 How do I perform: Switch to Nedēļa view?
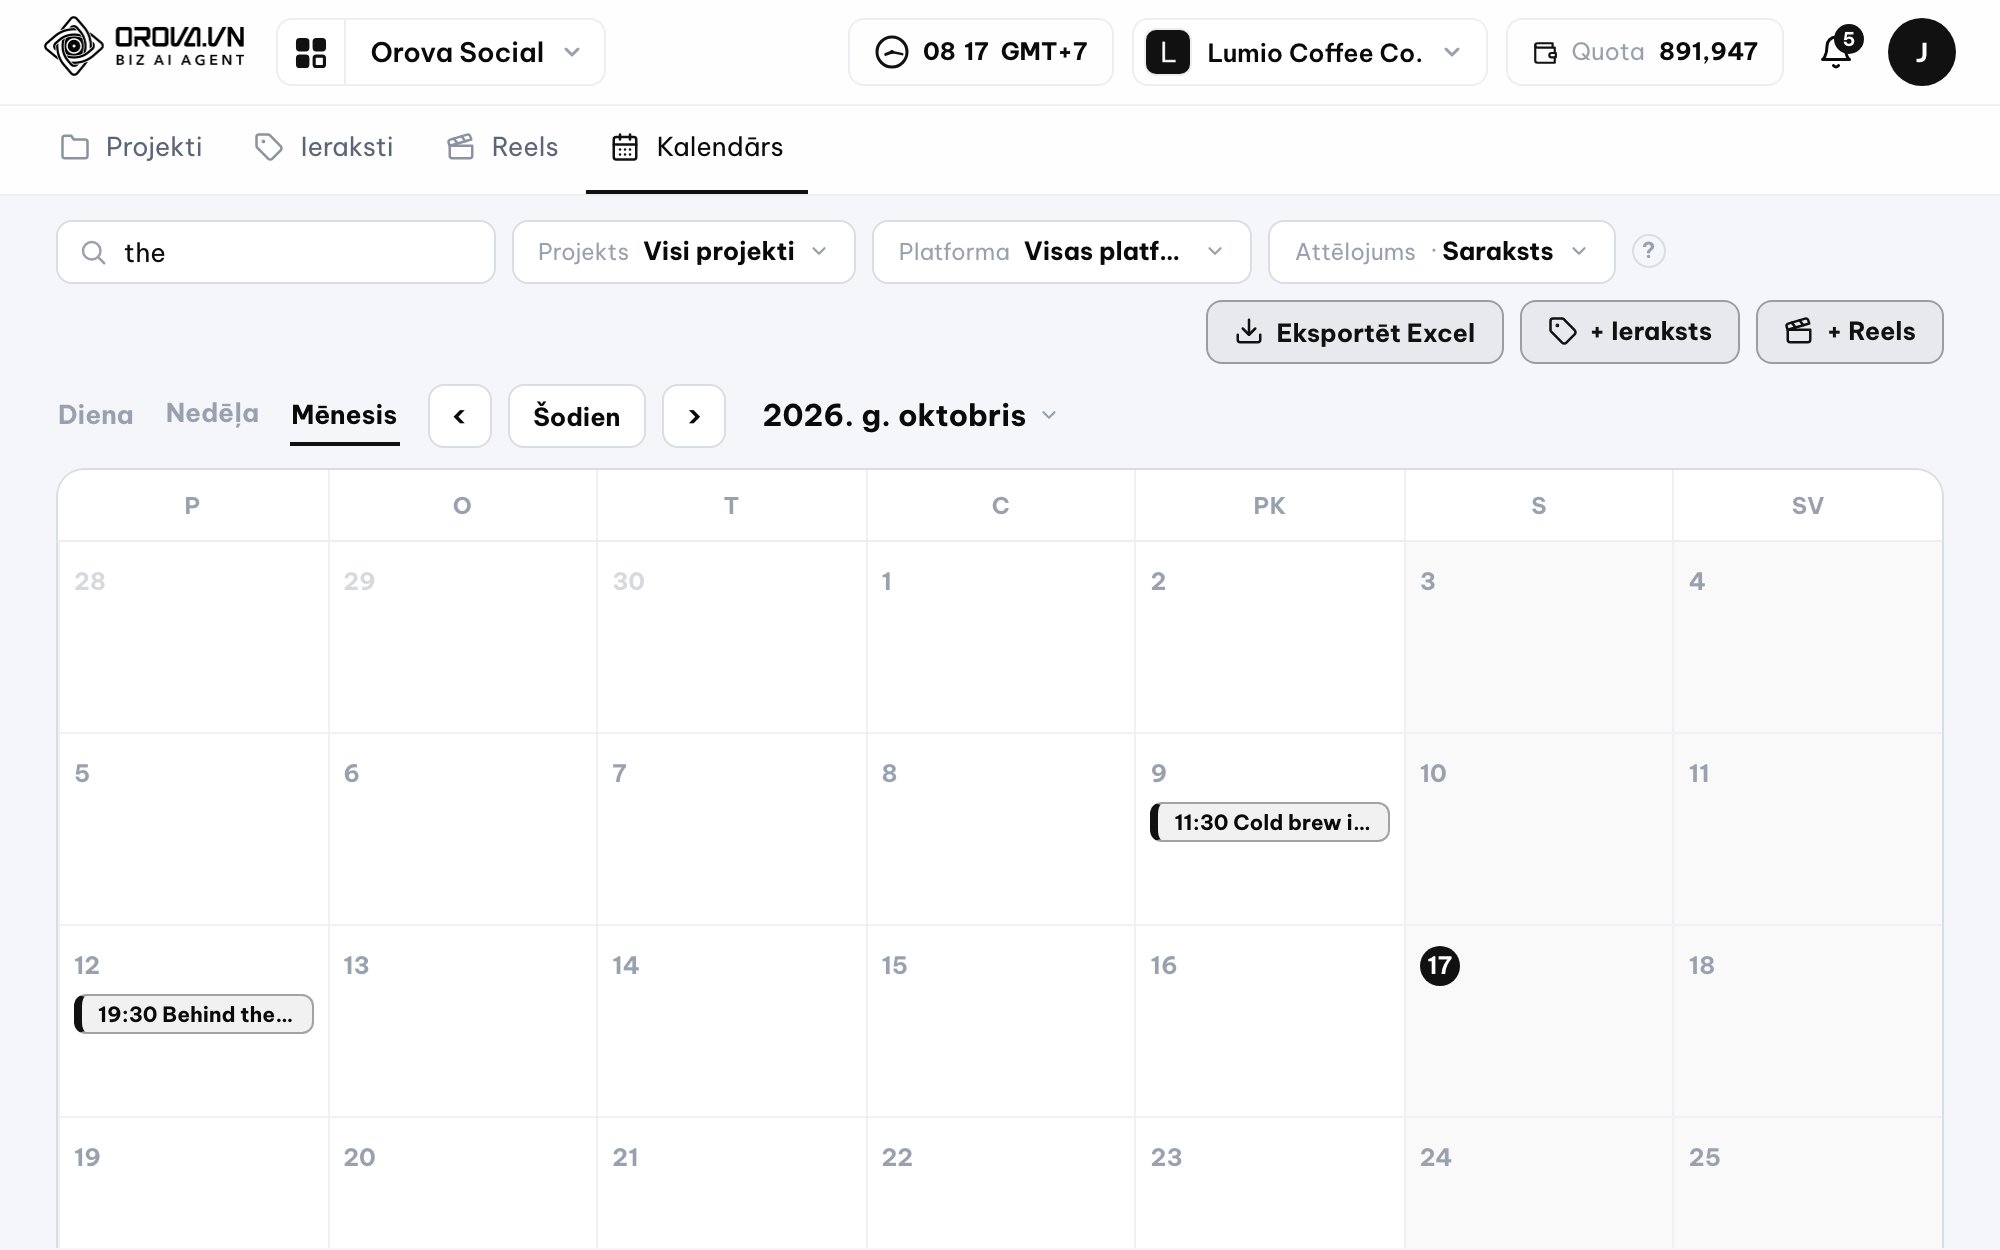(x=212, y=414)
